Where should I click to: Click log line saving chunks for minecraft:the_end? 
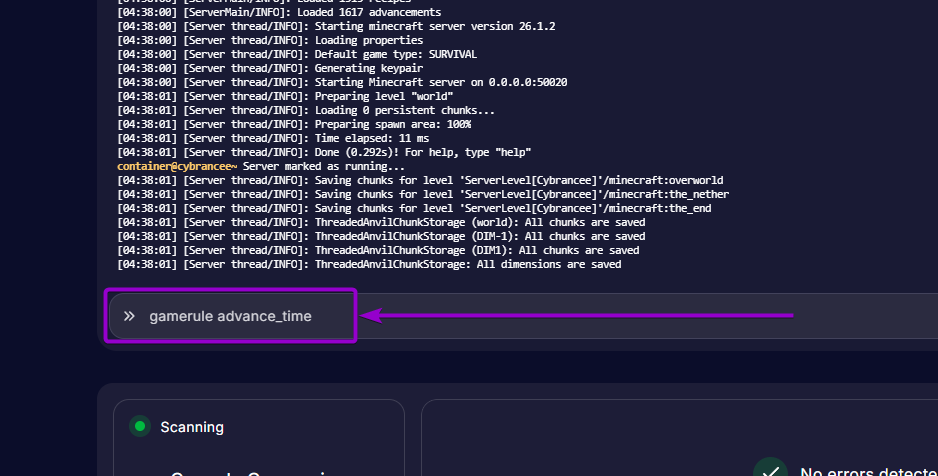tap(414, 209)
